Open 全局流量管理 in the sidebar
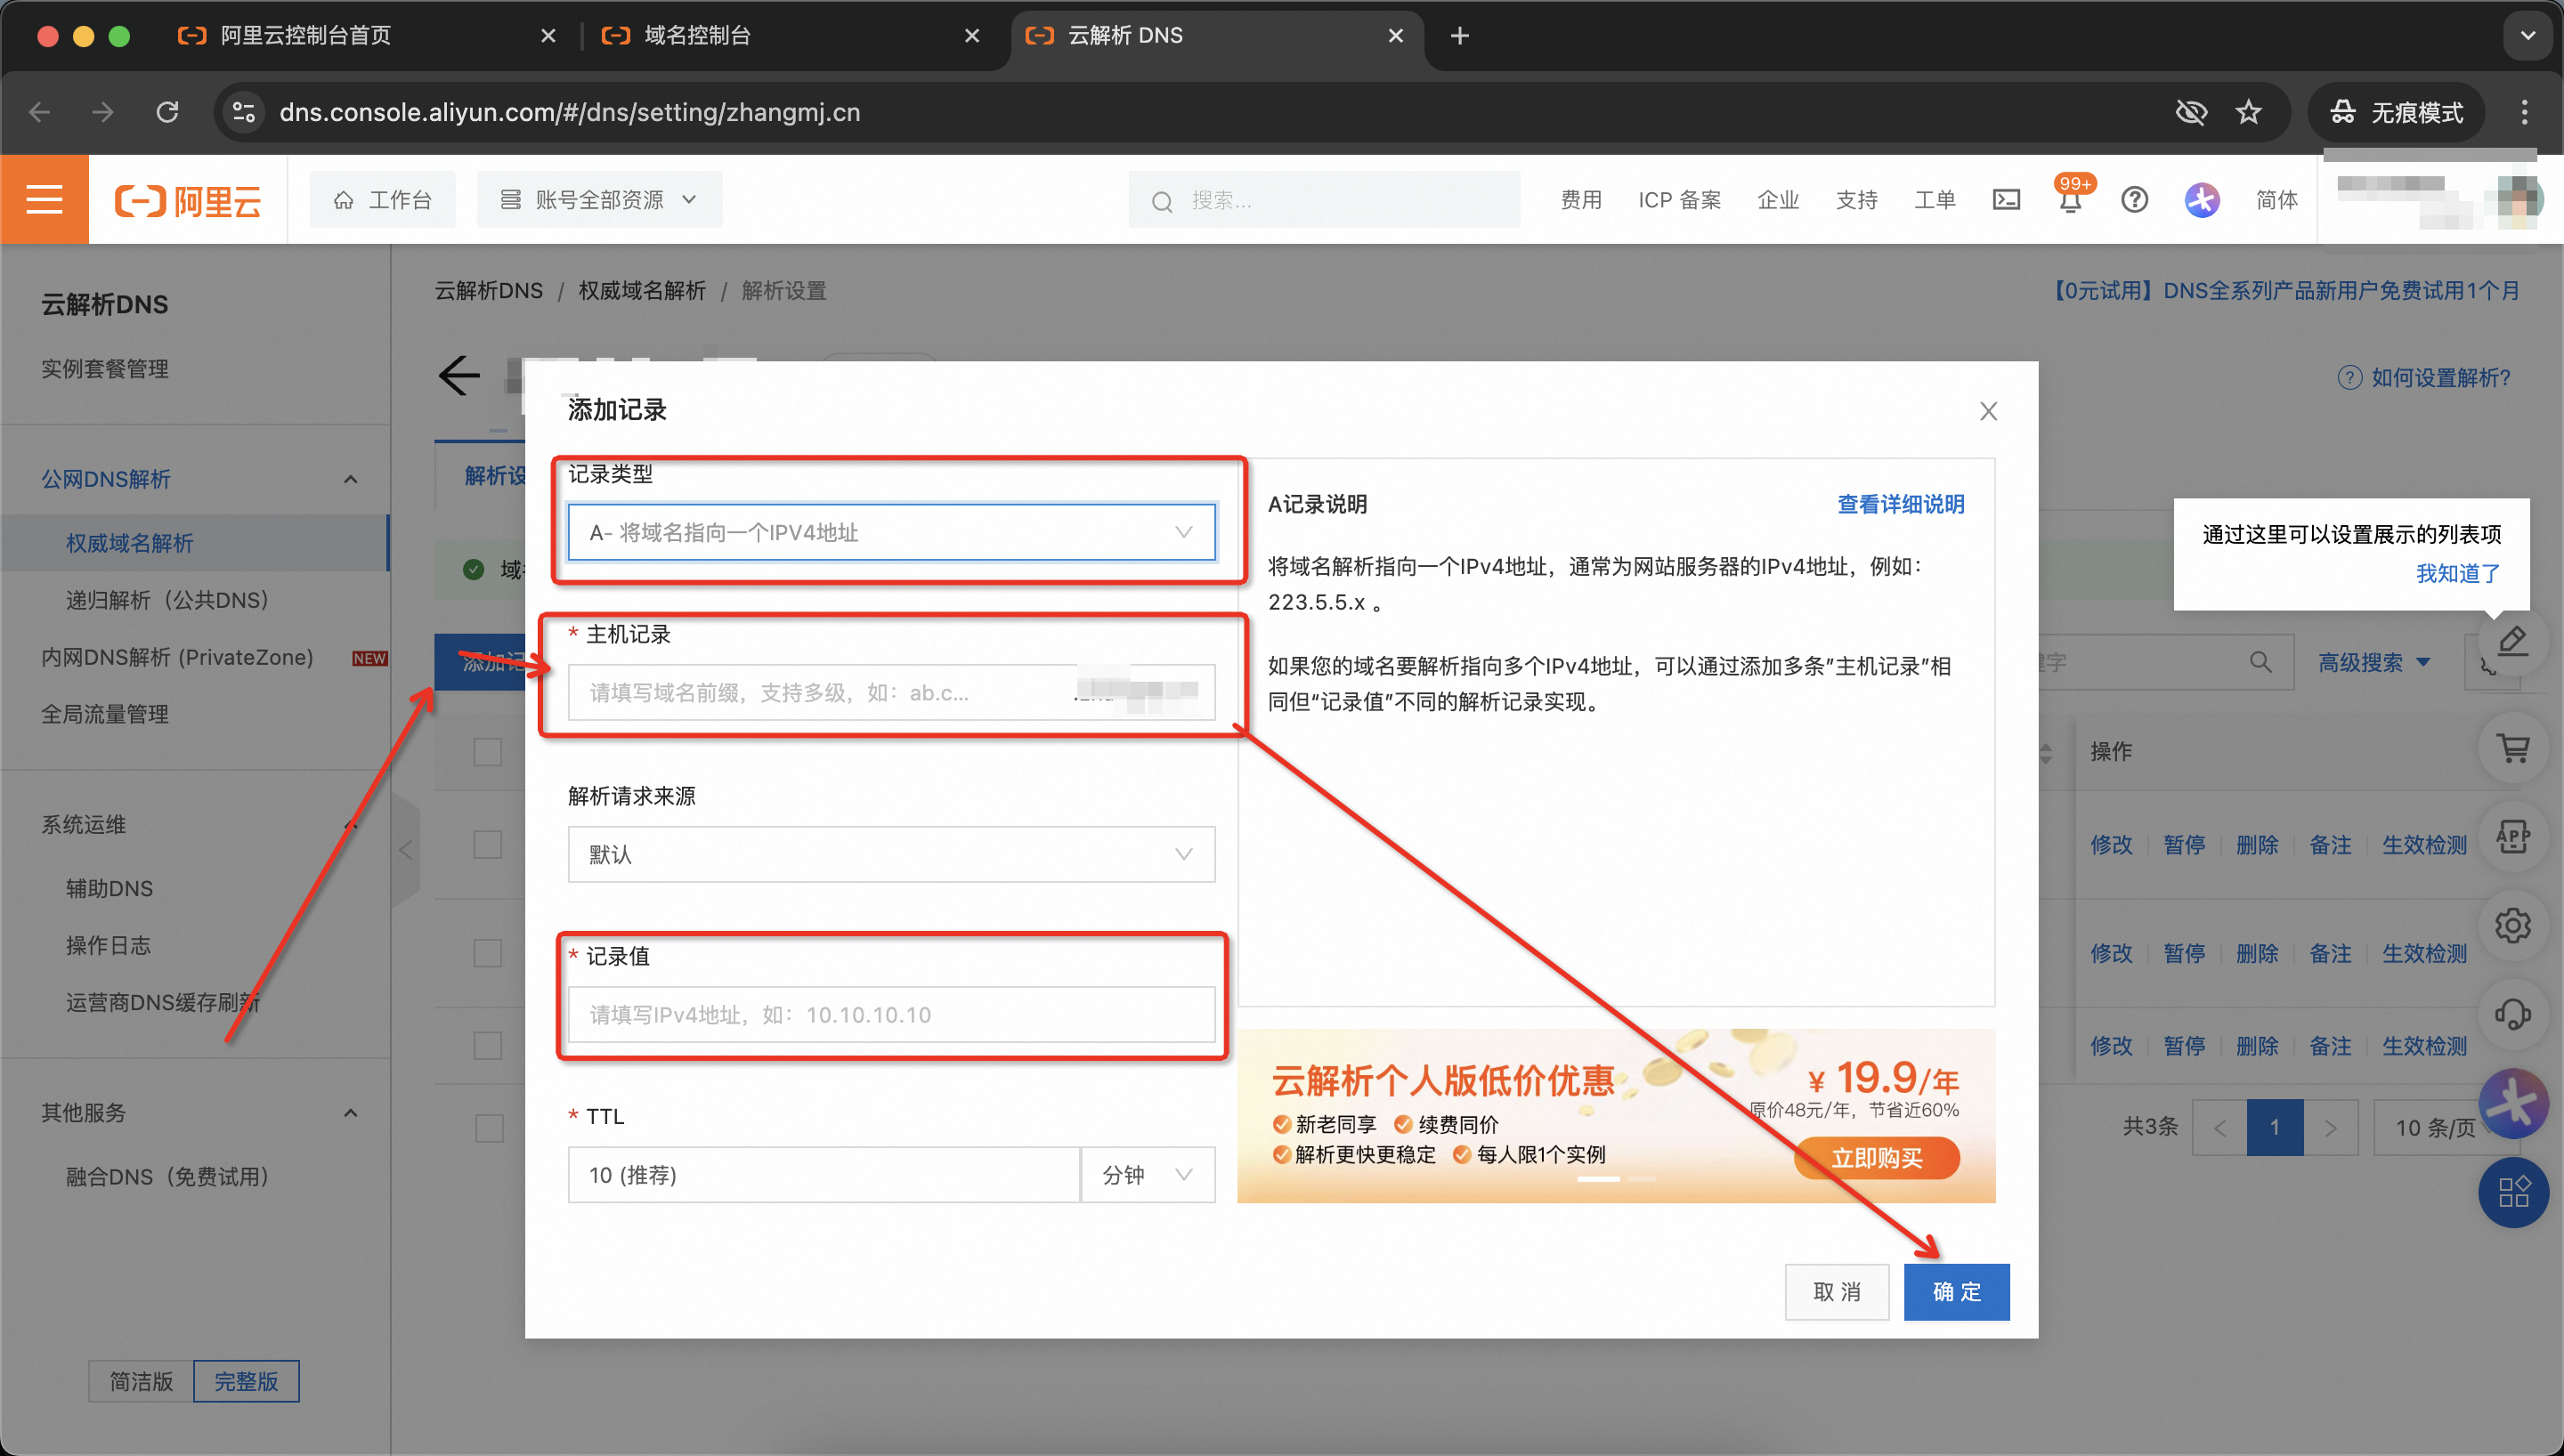 [x=105, y=714]
